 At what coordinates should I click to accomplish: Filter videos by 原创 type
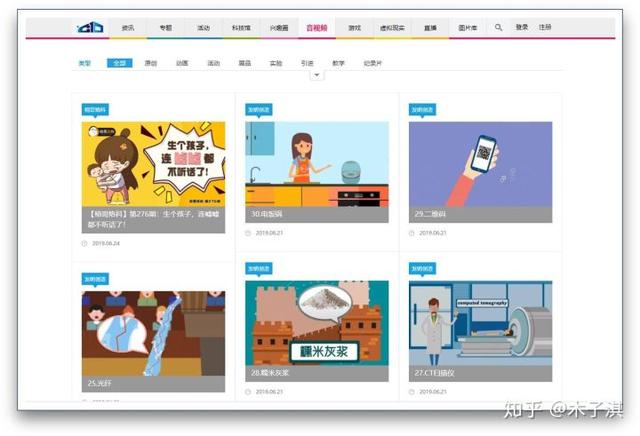151,63
